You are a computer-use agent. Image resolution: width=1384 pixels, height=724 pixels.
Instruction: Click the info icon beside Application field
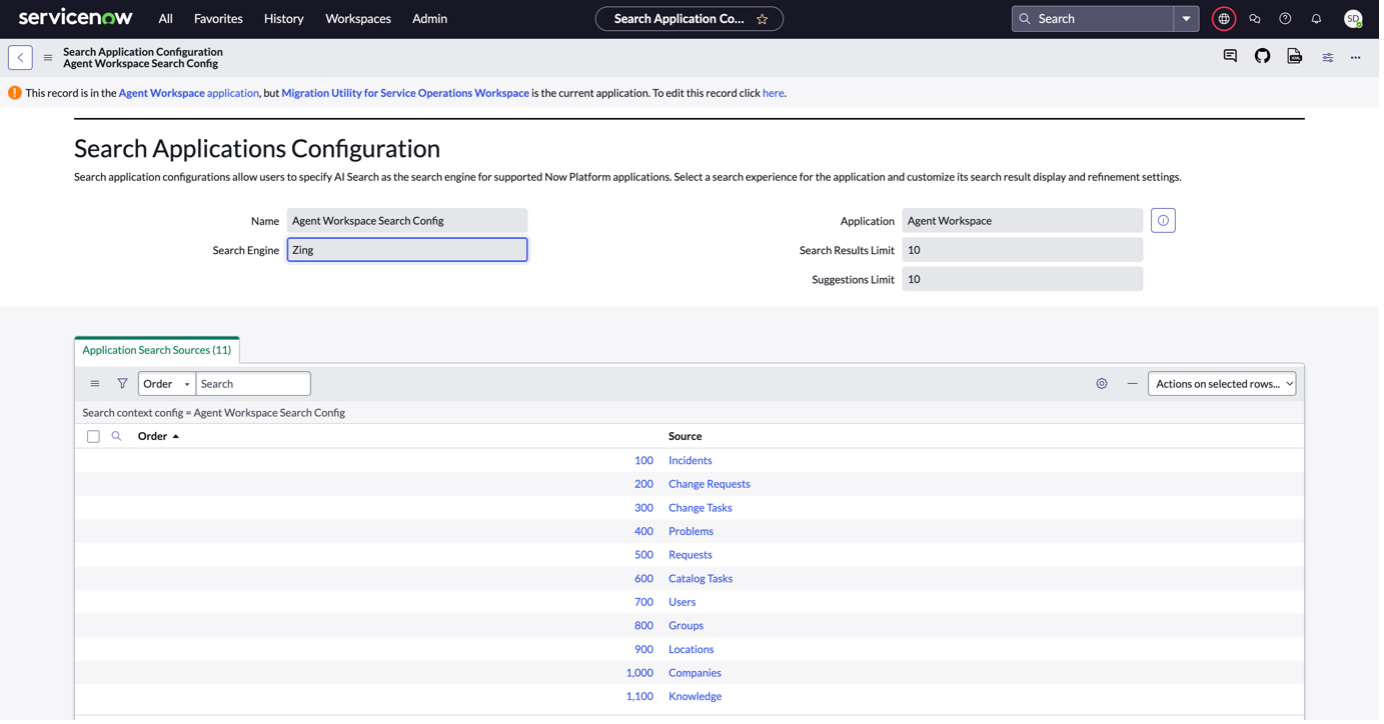[x=1167, y=221]
